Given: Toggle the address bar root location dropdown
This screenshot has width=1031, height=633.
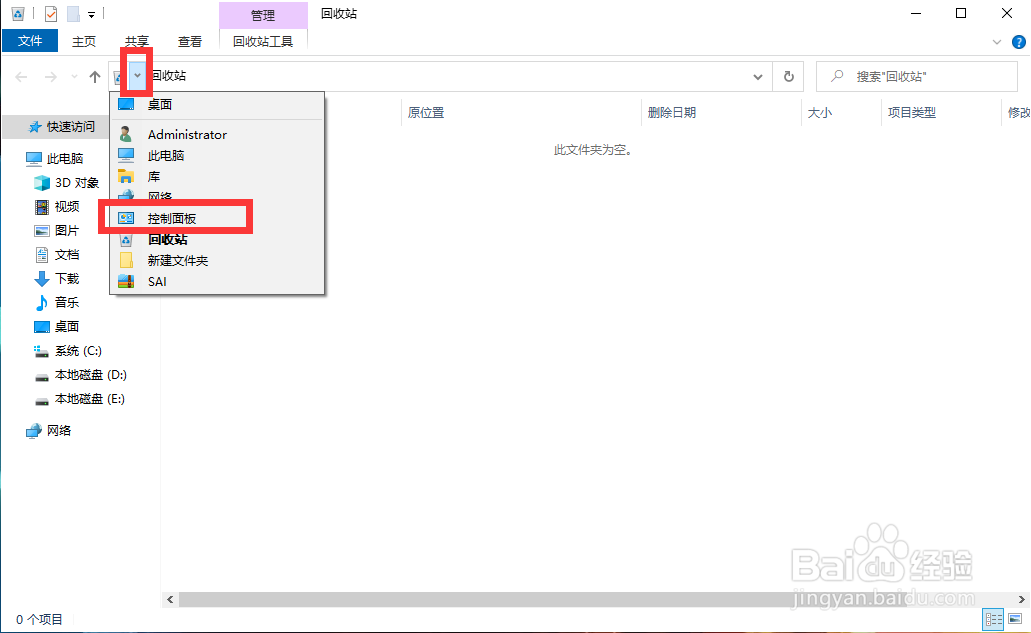Looking at the screenshot, I should click(x=137, y=76).
